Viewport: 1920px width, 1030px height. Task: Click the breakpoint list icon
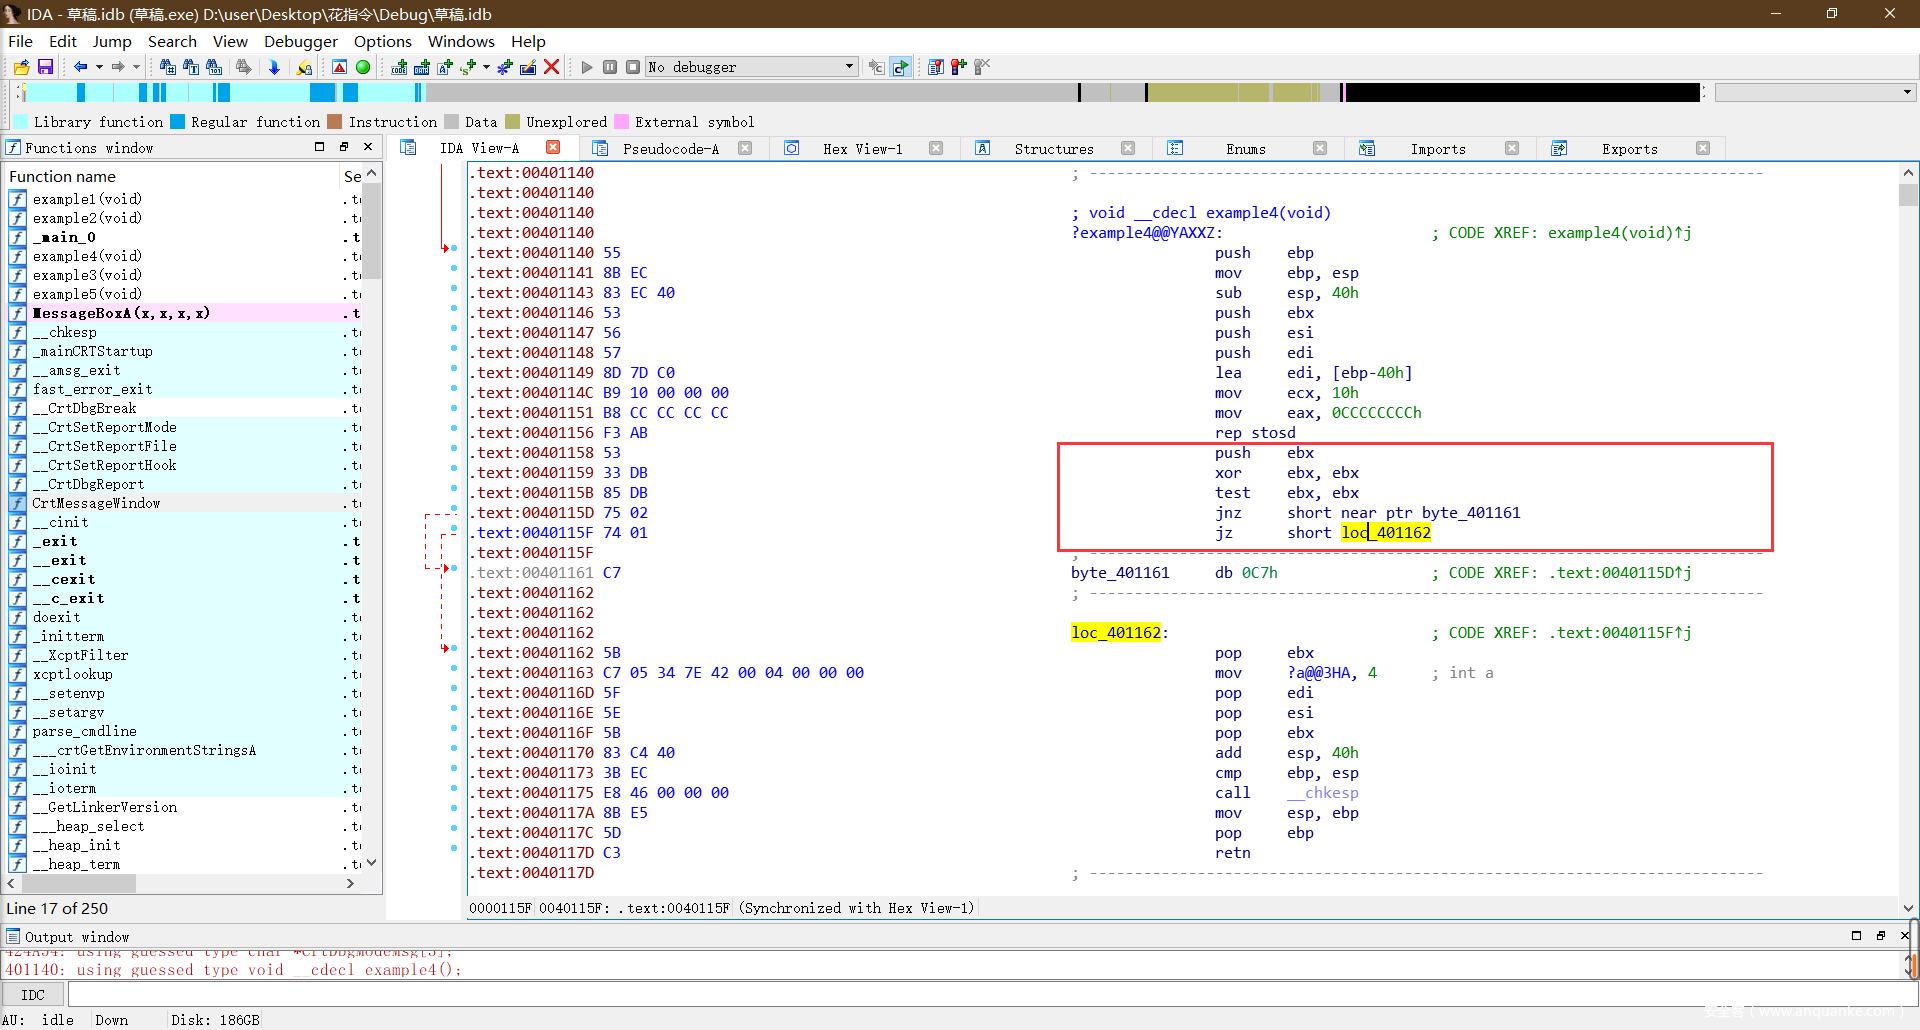pos(936,67)
